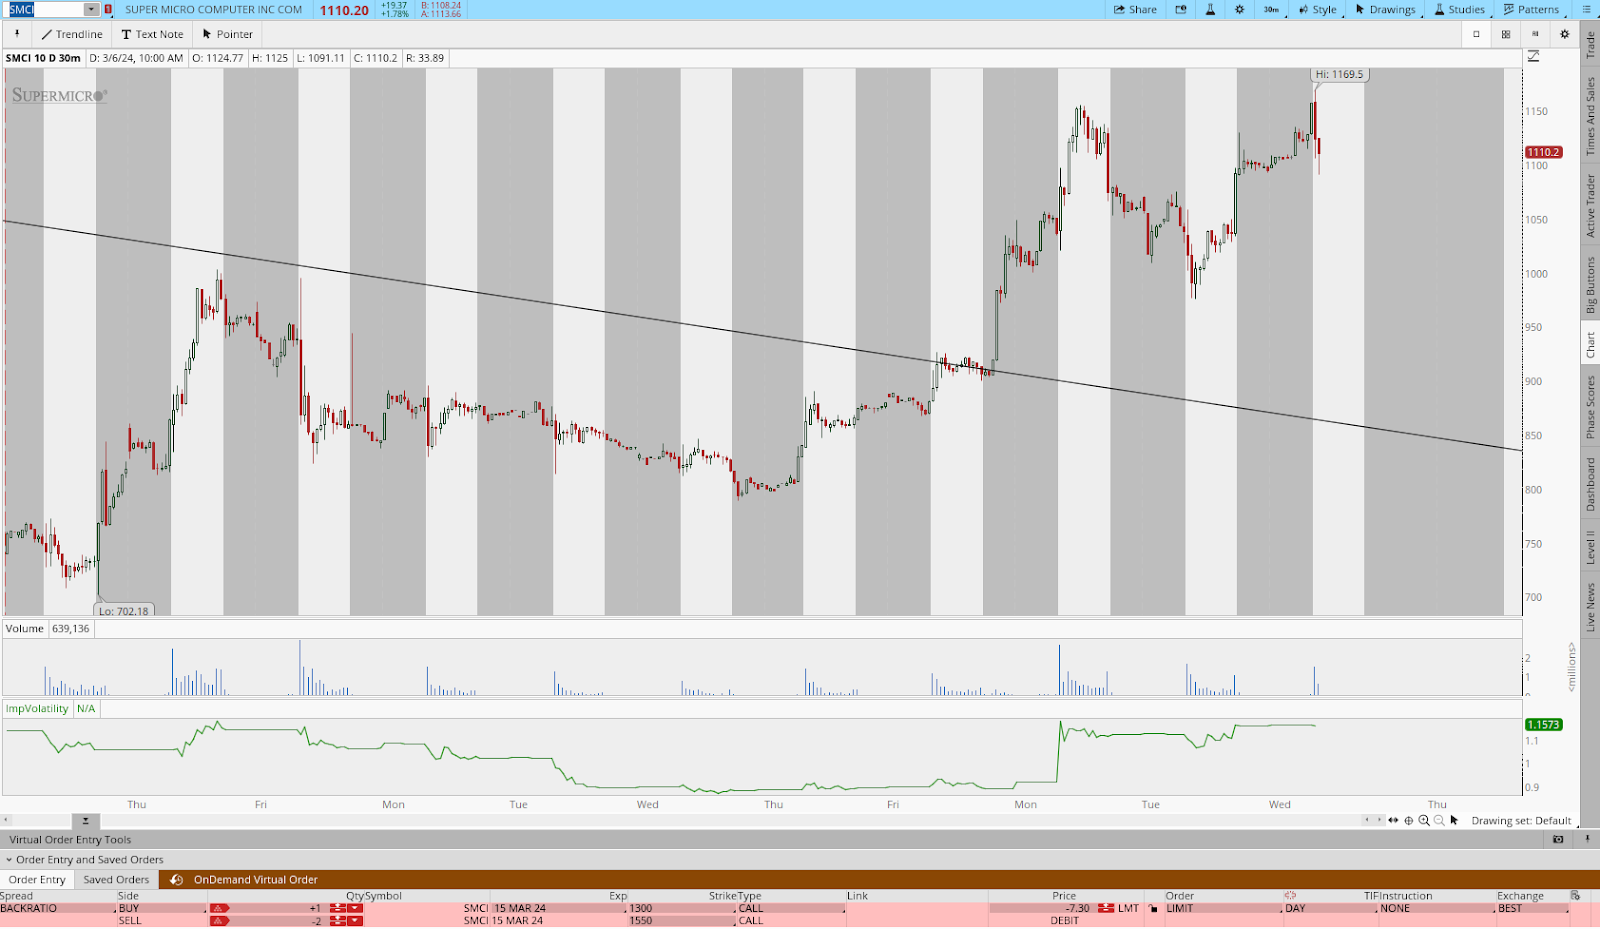1600x929 pixels.
Task: Open the Live News side tab
Action: click(1590, 608)
